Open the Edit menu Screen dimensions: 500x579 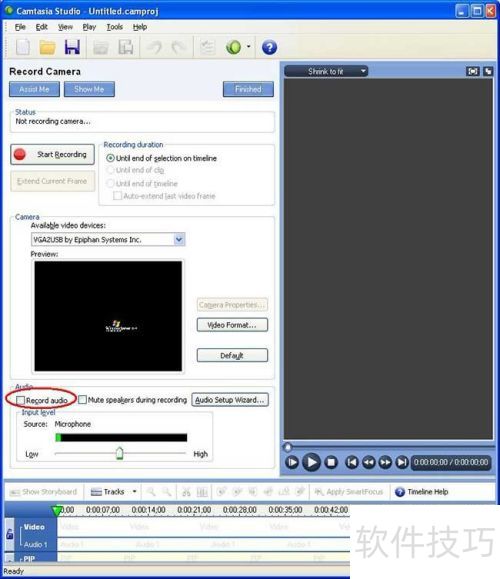(x=41, y=27)
